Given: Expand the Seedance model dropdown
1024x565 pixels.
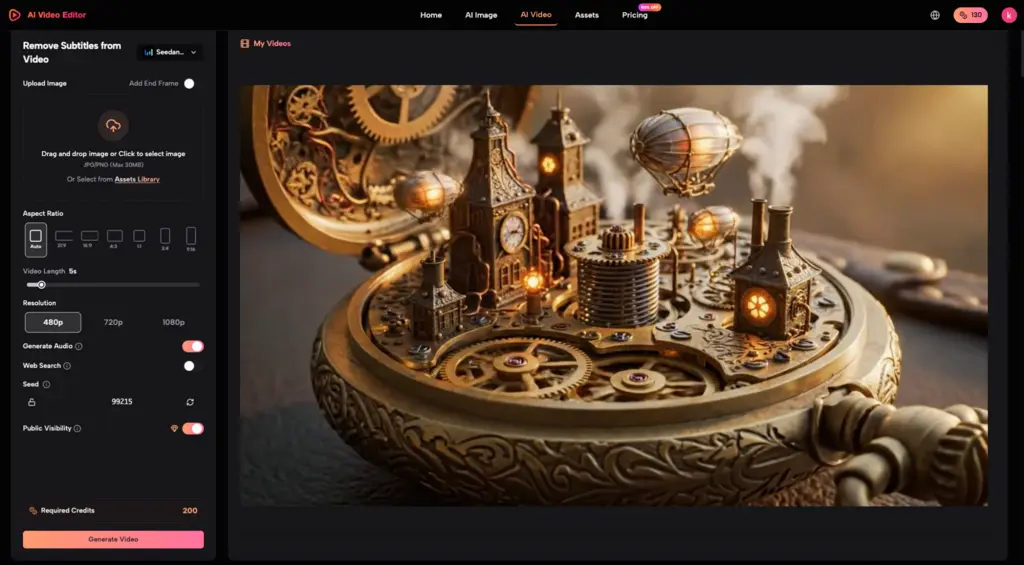Looking at the screenshot, I should pos(170,52).
